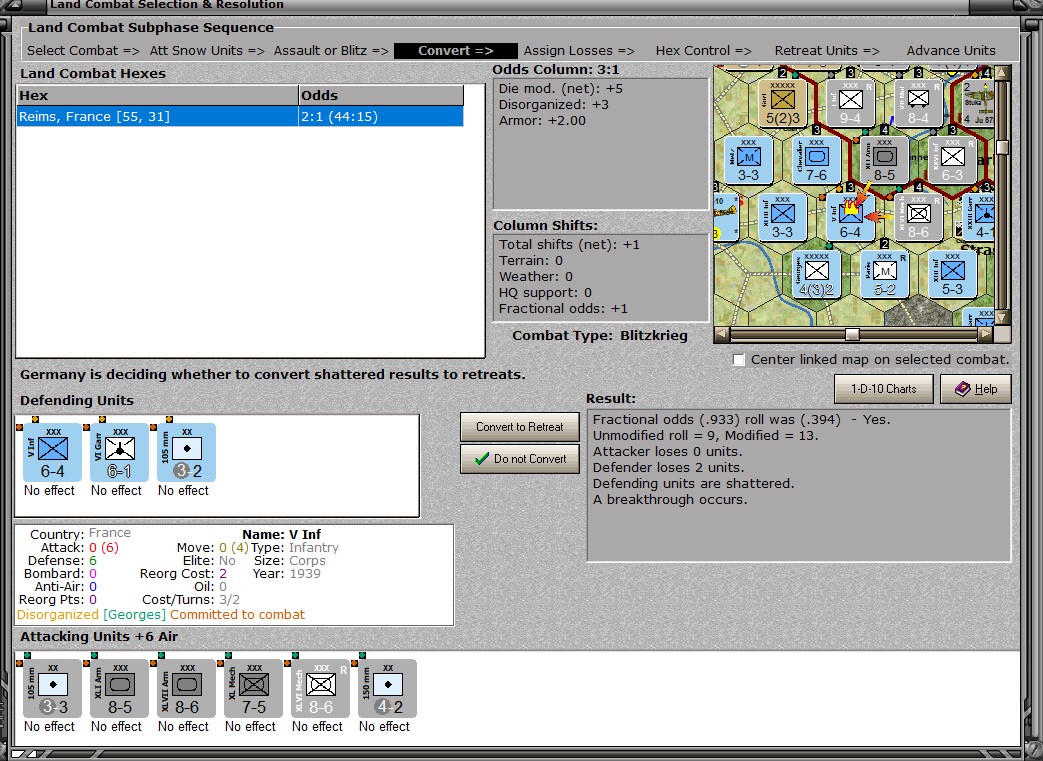Click the Disorganized status text in unit details
The width and height of the screenshot is (1043, 761).
tap(58, 615)
